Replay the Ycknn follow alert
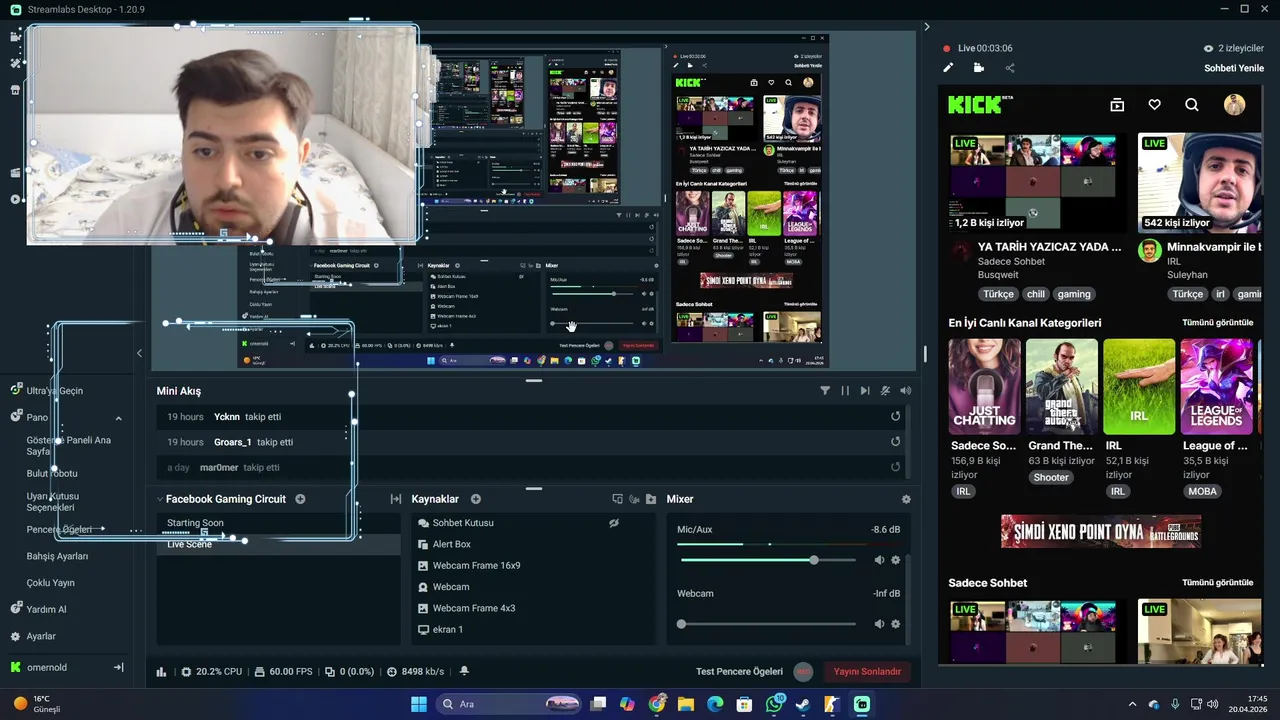Viewport: 1280px width, 720px height. (895, 416)
